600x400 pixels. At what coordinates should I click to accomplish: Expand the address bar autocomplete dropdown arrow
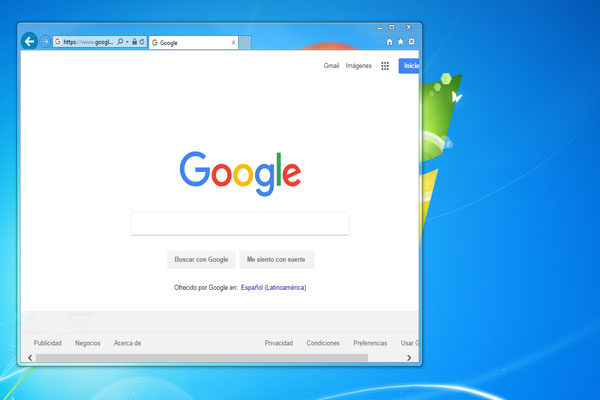pos(127,42)
